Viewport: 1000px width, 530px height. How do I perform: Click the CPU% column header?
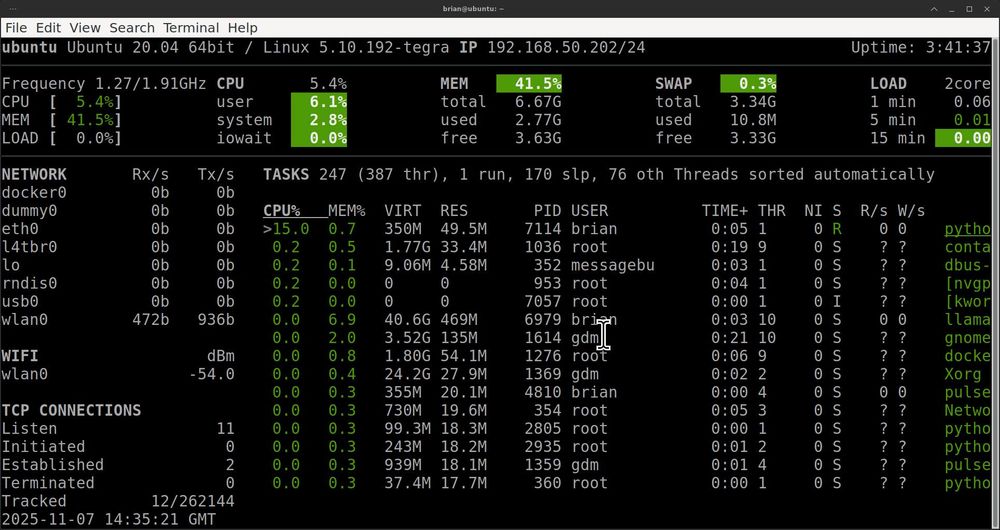[x=281, y=211]
